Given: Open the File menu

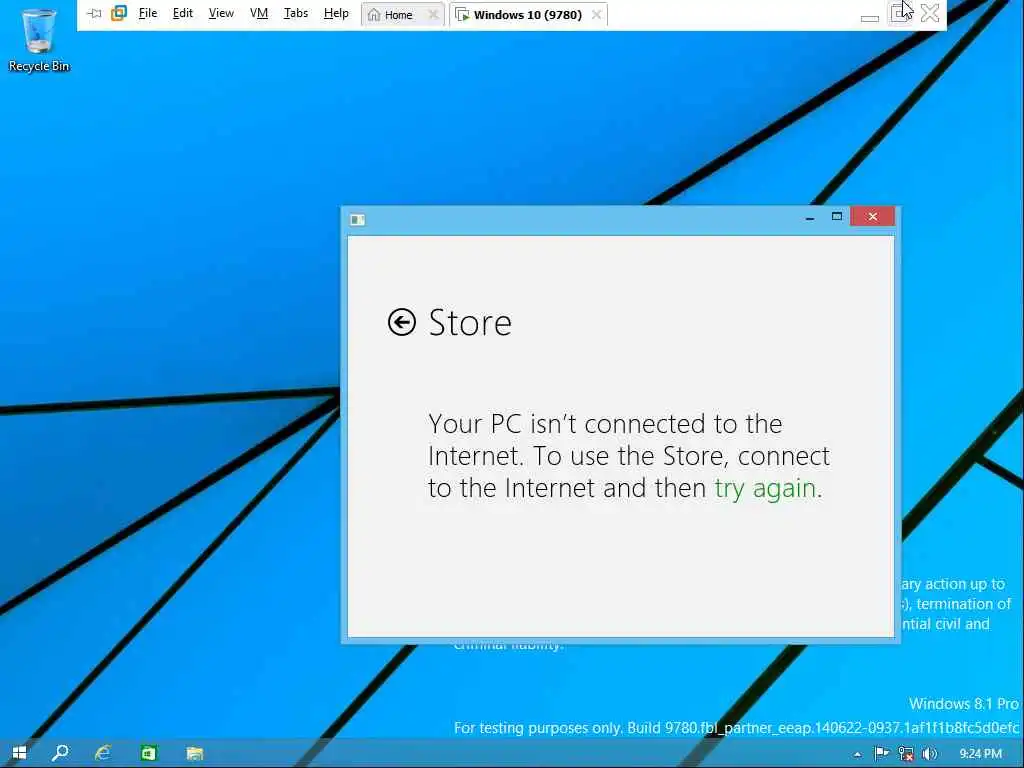Looking at the screenshot, I should (x=148, y=14).
